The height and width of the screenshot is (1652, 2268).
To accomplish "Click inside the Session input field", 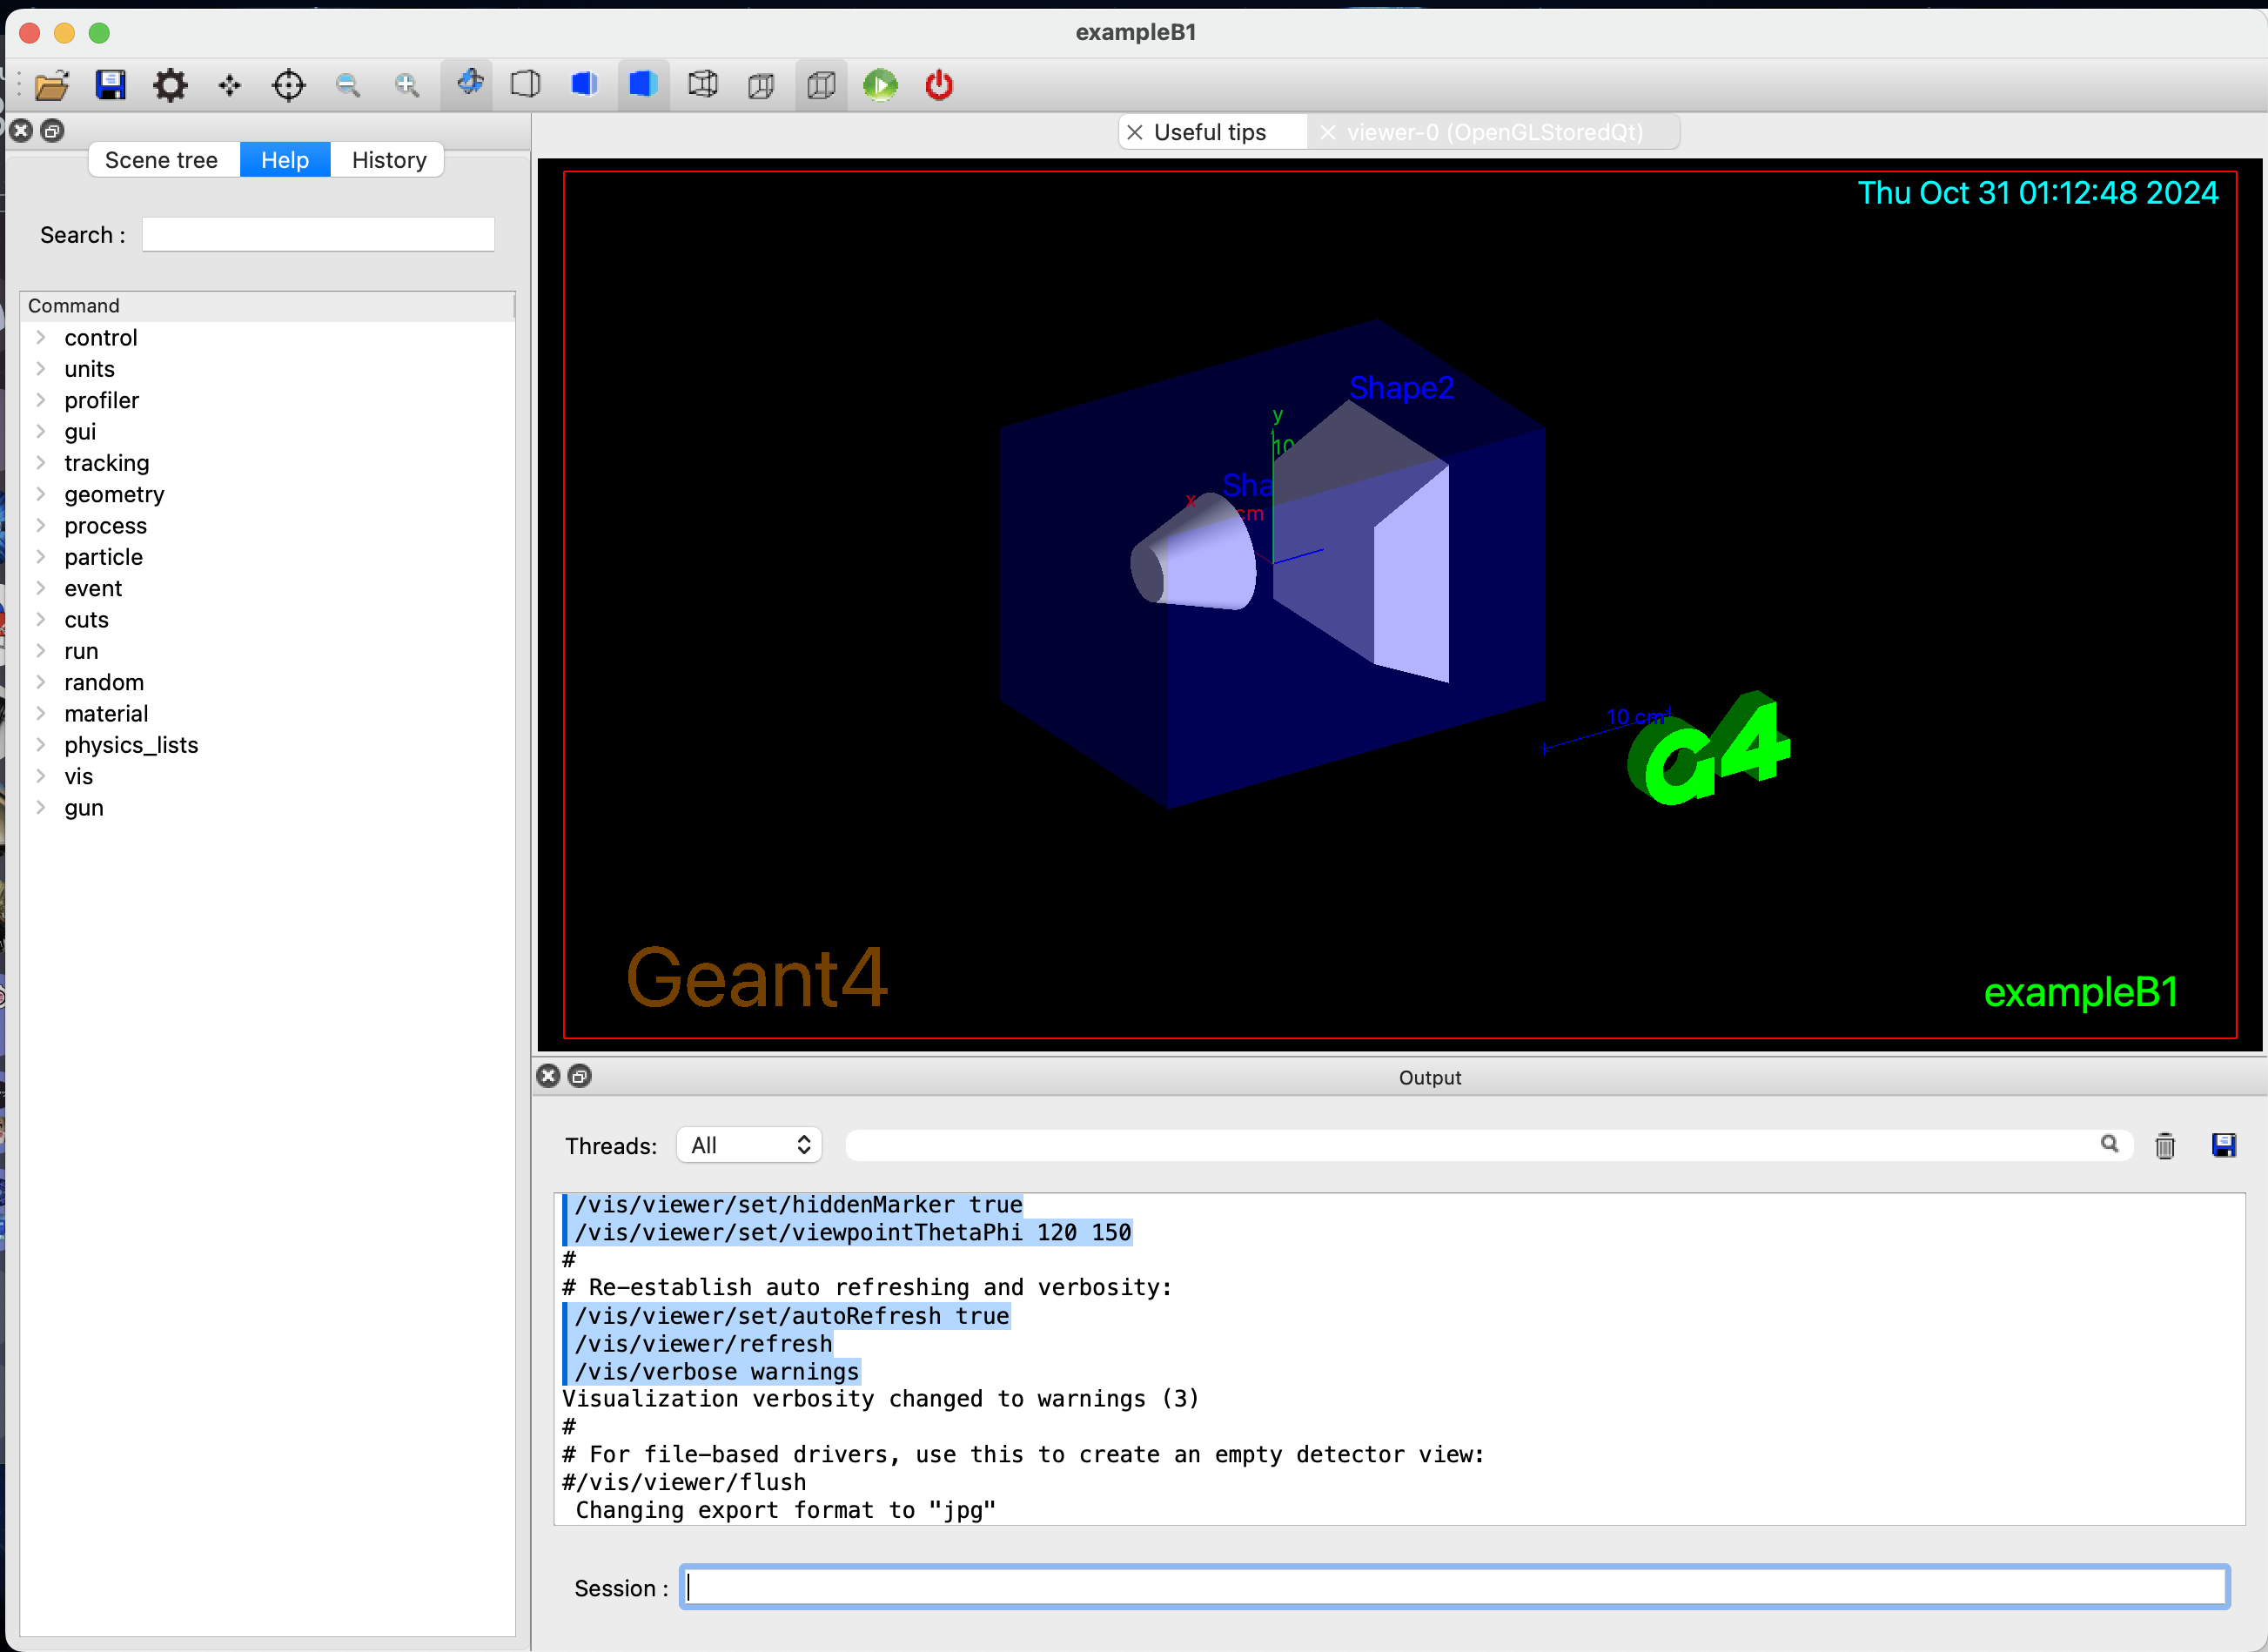I will tap(1450, 1587).
